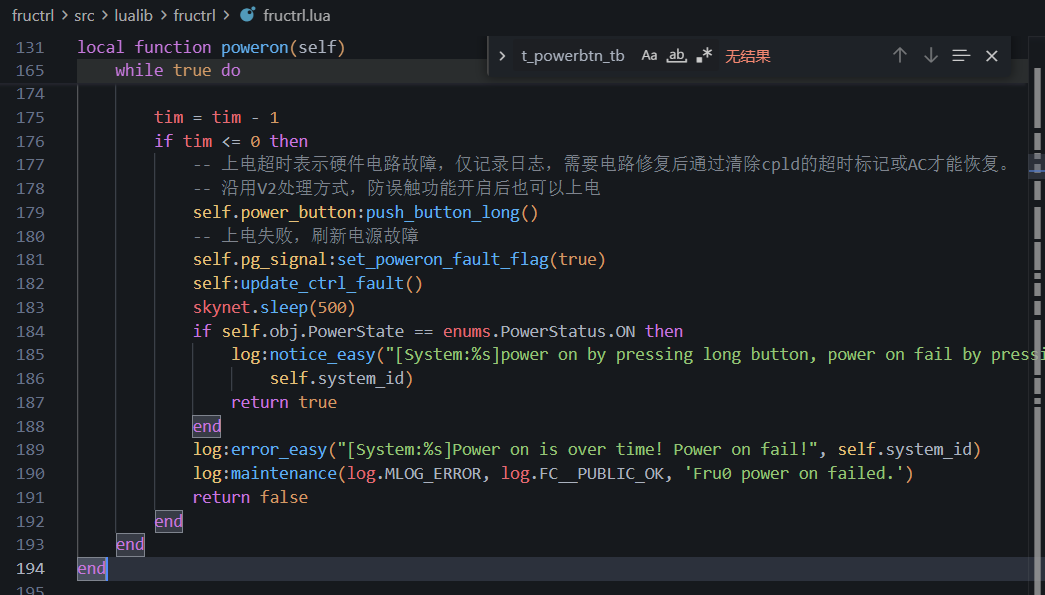Click 'log.FC__PUBLIC_OK' argument
This screenshot has height=595, width=1045.
point(582,474)
